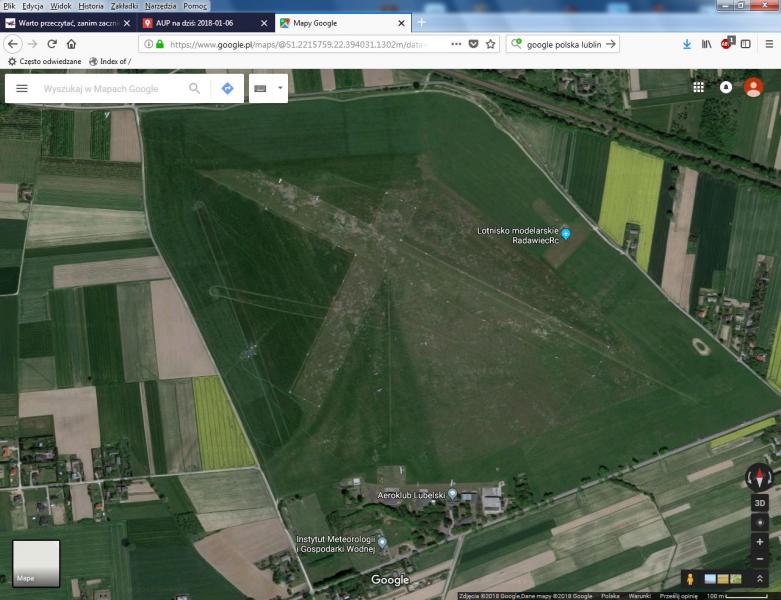Open directions with the blue arrow icon
The width and height of the screenshot is (781, 600).
point(227,88)
